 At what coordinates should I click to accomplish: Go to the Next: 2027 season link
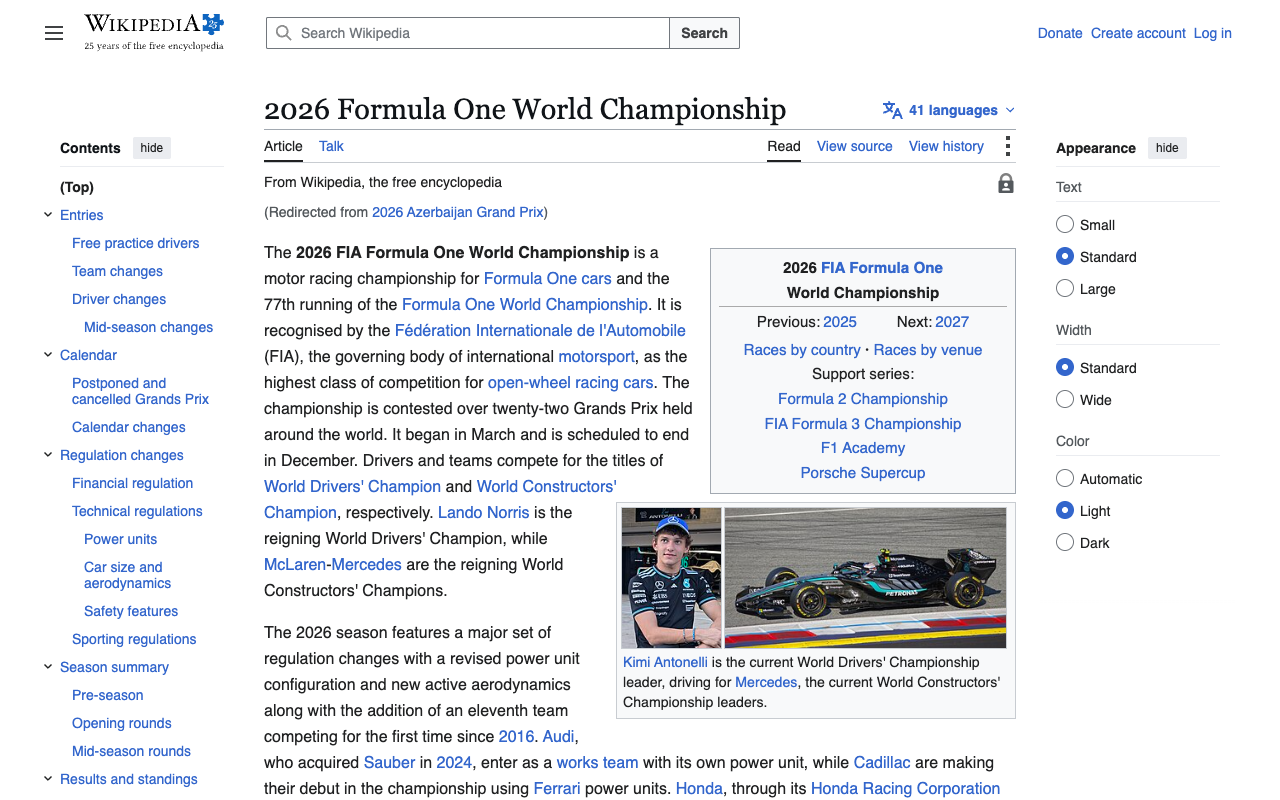pos(952,321)
